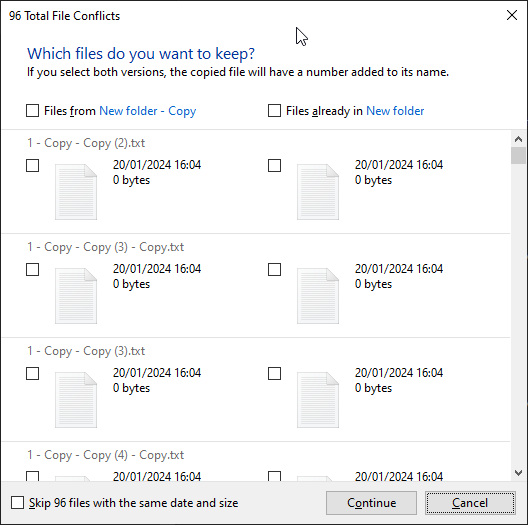This screenshot has height=525, width=528.
Task: Tick destination checkbox for '1 - Copy - Copy (3).txt'
Action: pos(274,373)
